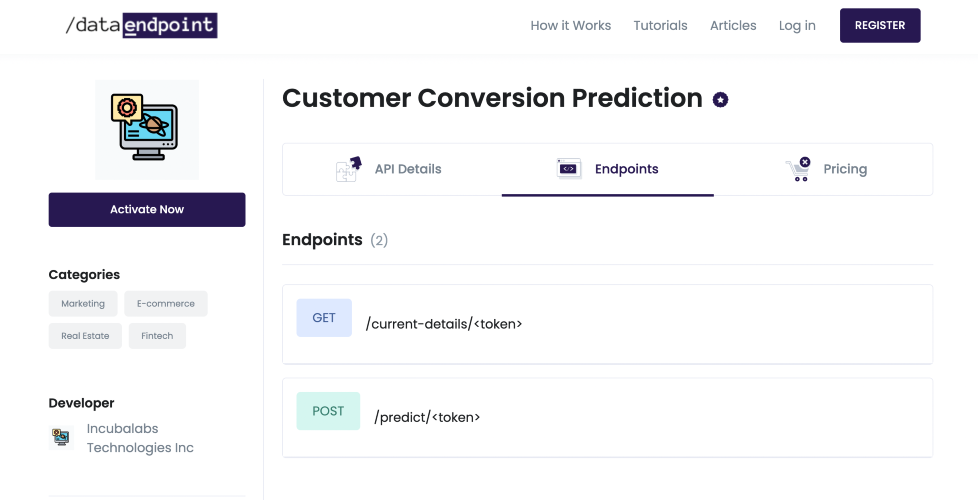Screen dimensions: 978x500
Task: Expand the POST /predict endpoint
Action: click(608, 418)
